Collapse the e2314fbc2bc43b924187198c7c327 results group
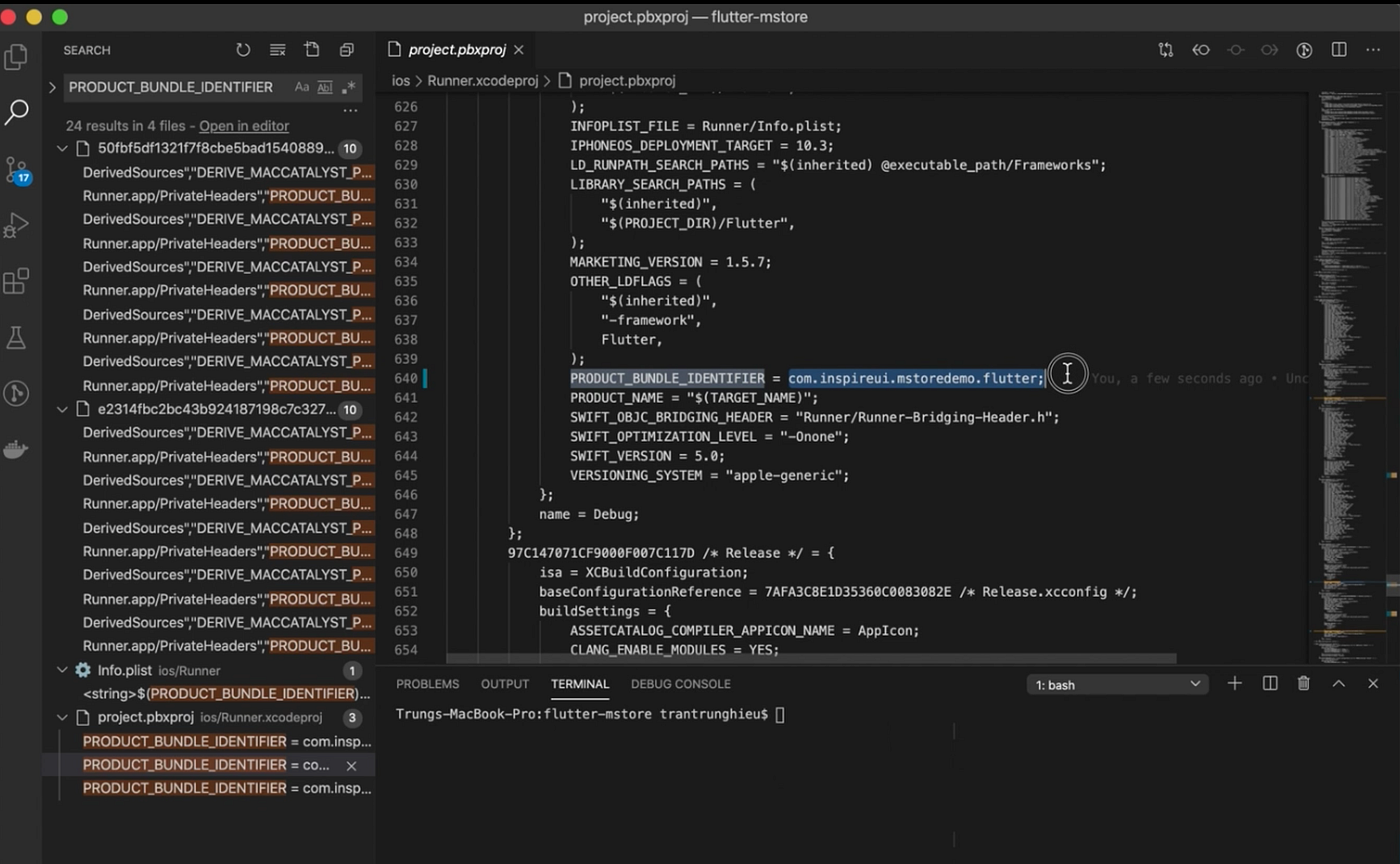 62,410
